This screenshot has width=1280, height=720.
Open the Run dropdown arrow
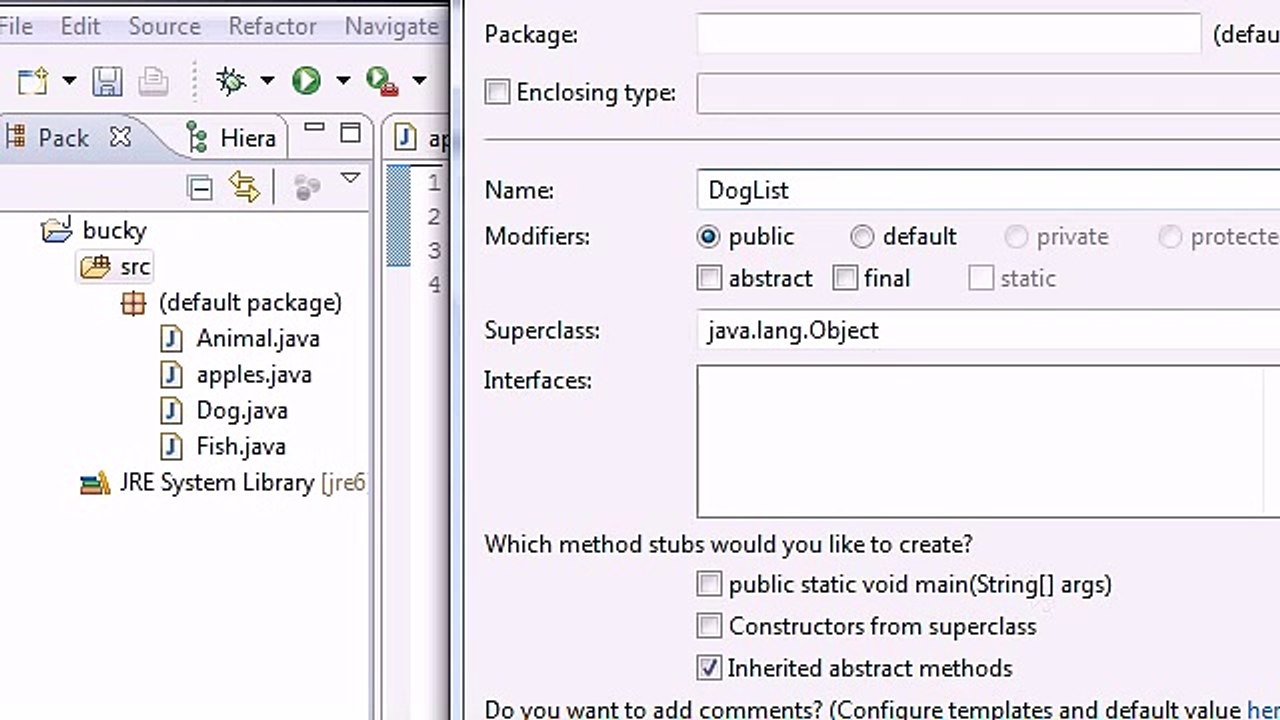pos(343,80)
